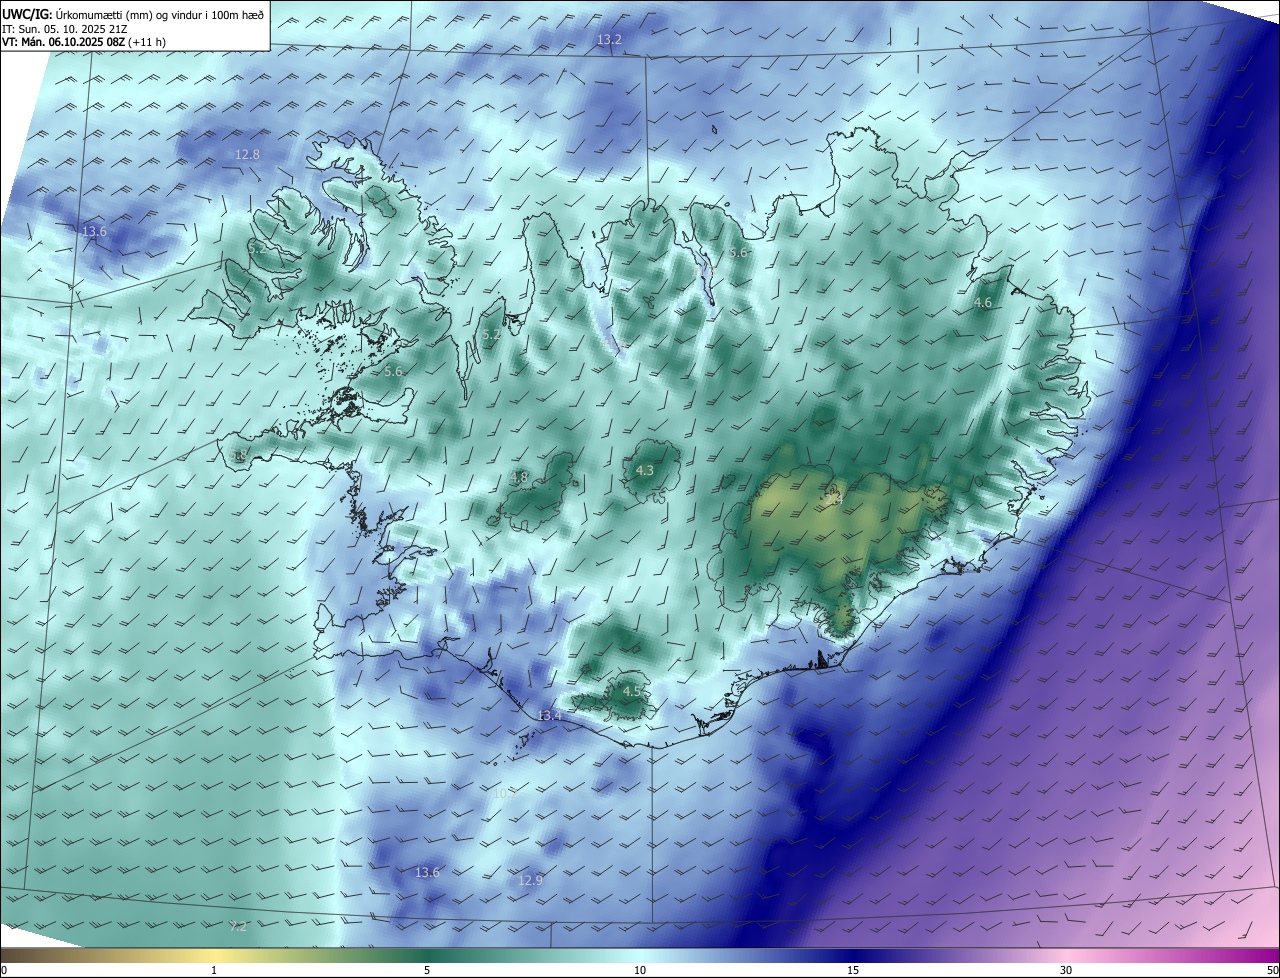
Task: Click the 1 tick on the colour scale
Action: [214, 970]
